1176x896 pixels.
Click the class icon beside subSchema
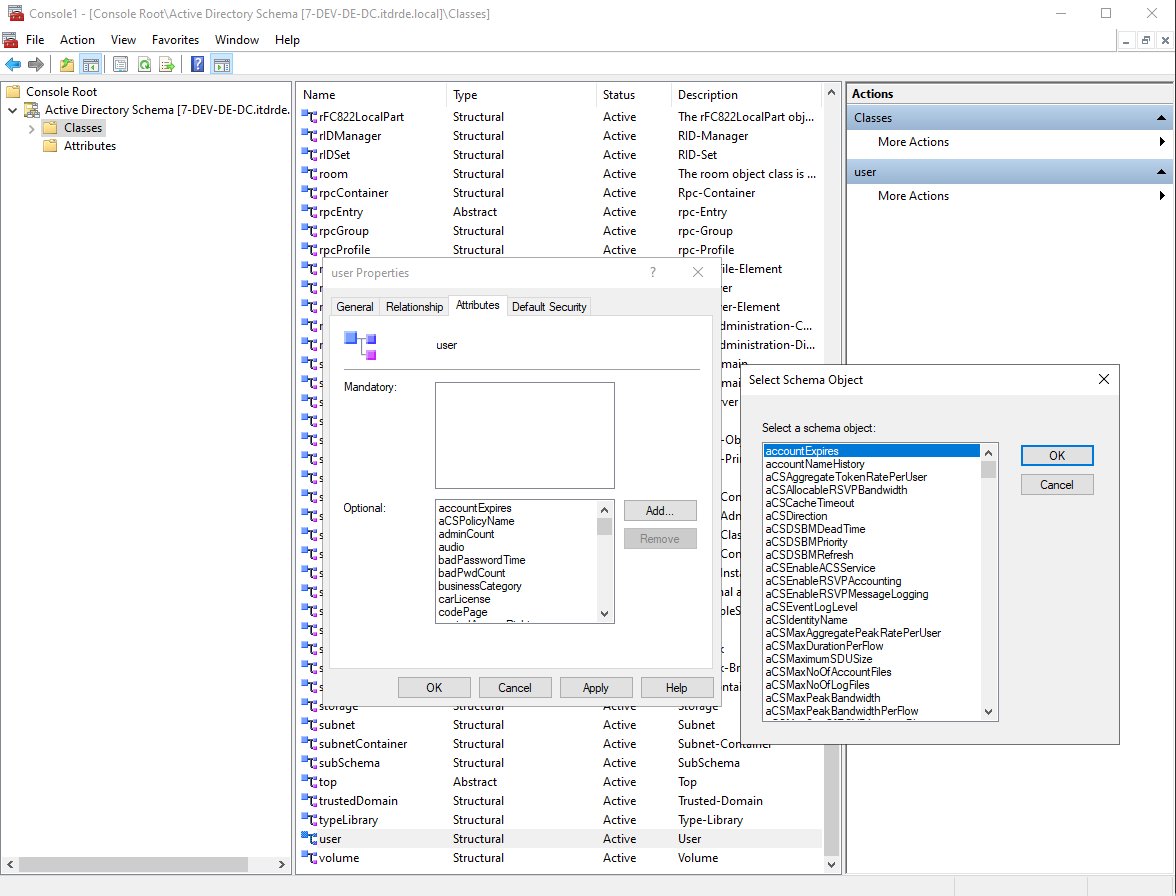[x=309, y=763]
